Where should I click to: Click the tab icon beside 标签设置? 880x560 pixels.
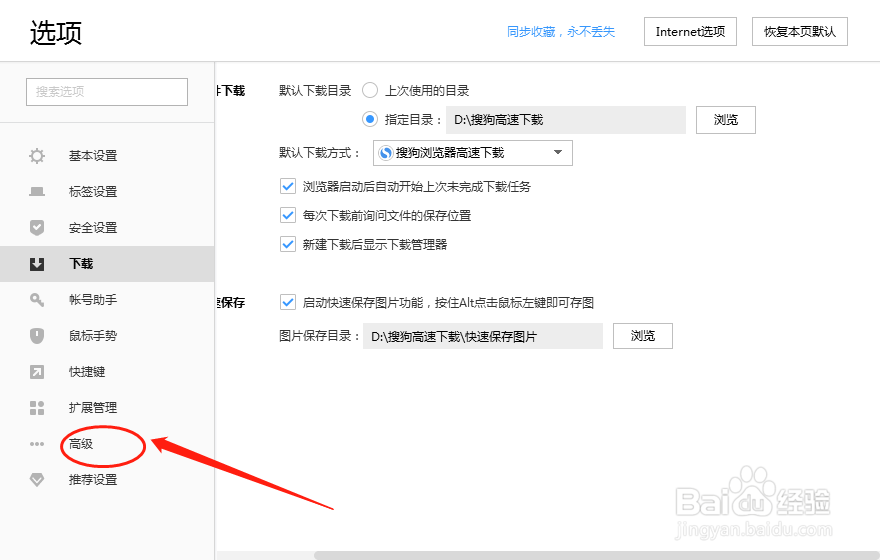click(37, 191)
